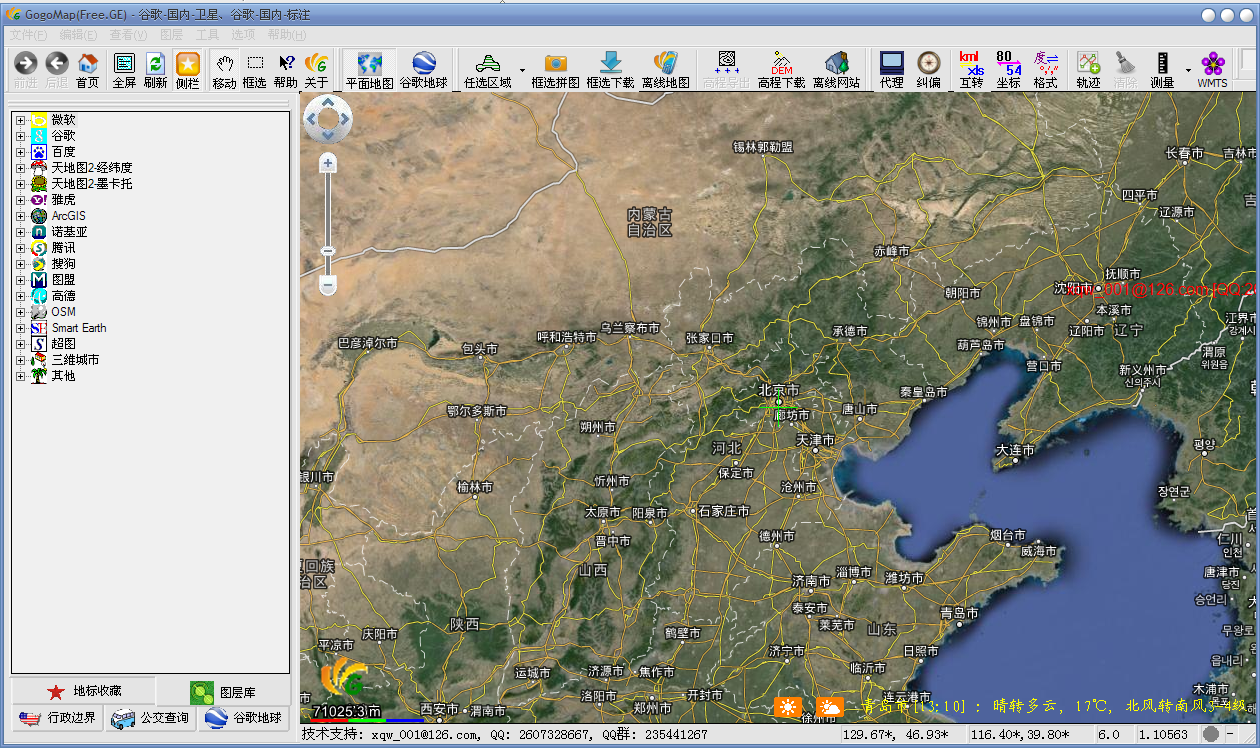
Task: Expand the 天地图2-经纬度 tree node
Action: click(20, 168)
